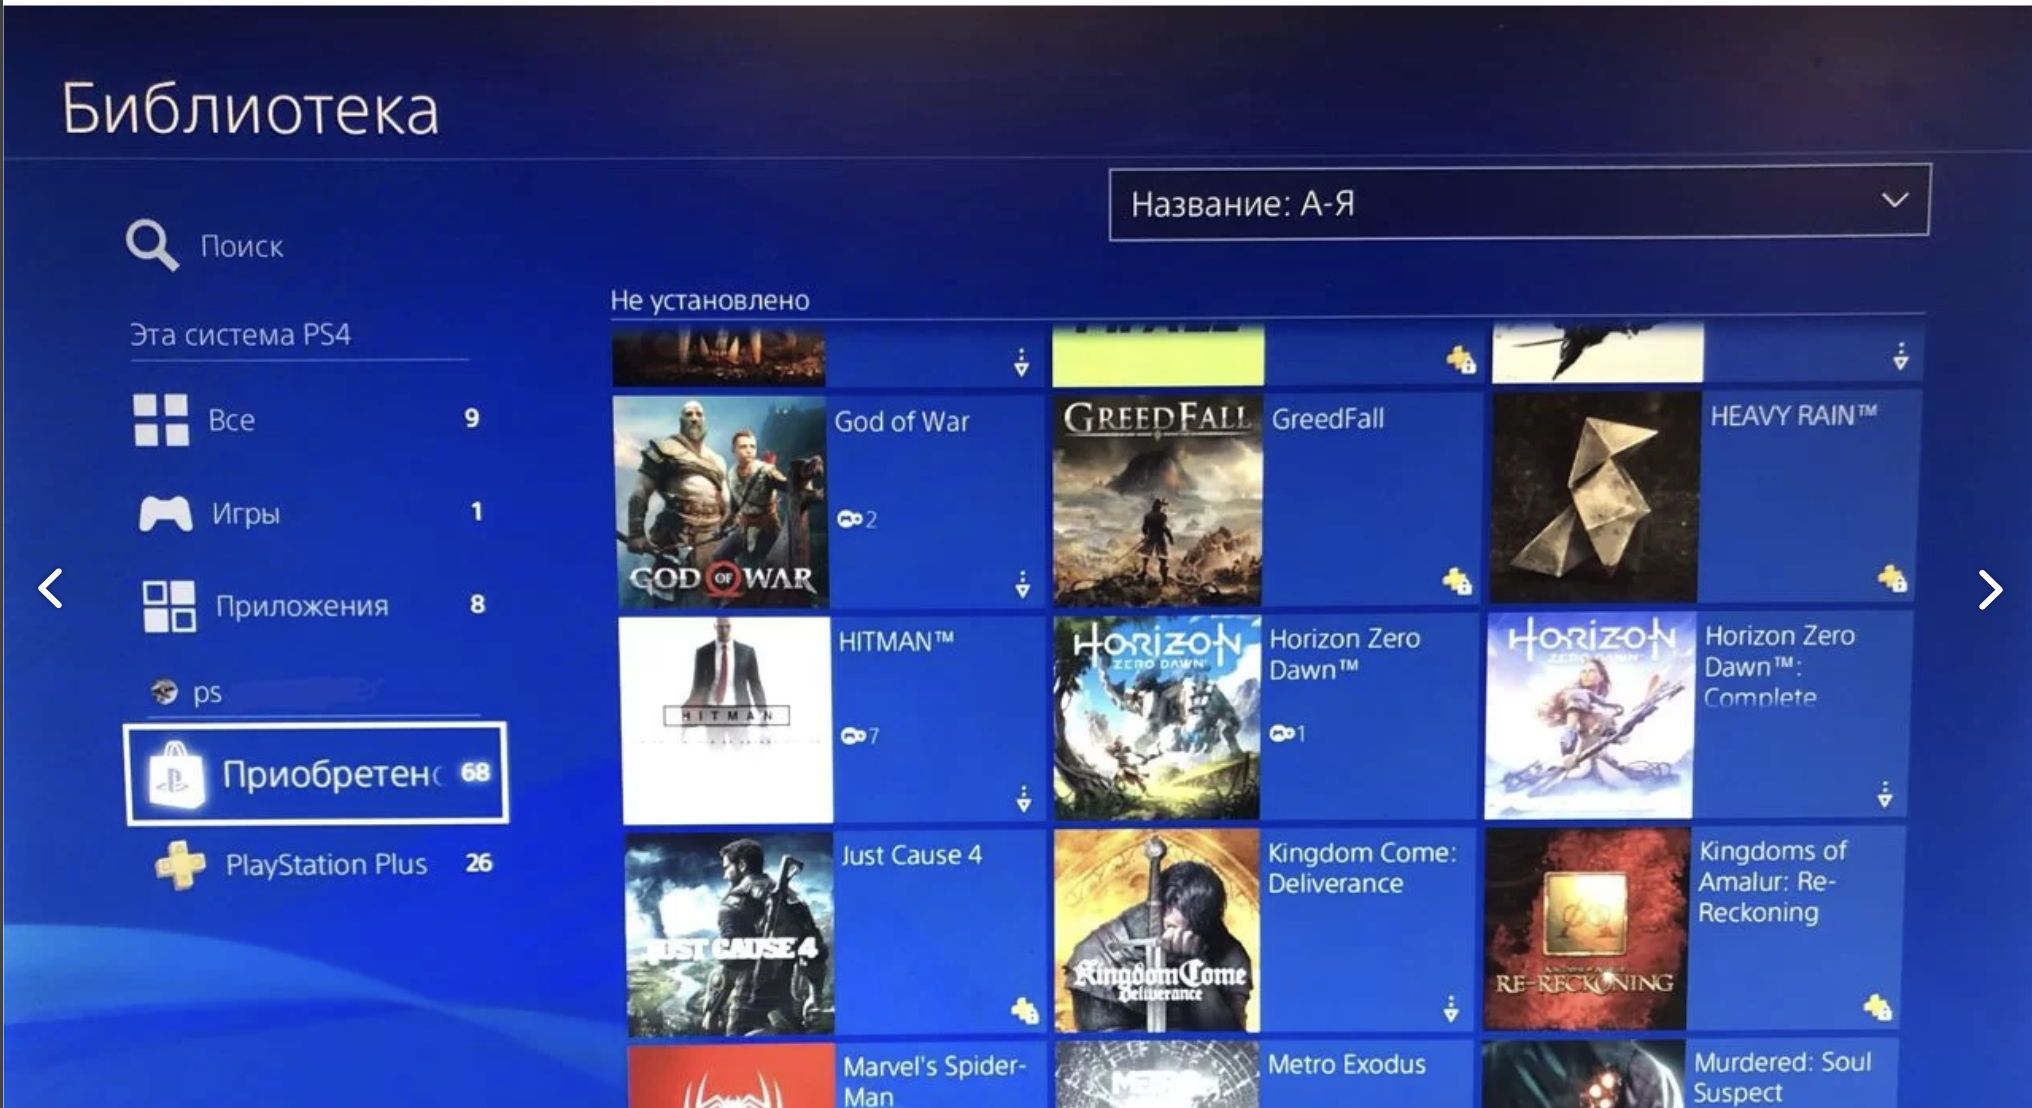Select the Игры category
The width and height of the screenshot is (2032, 1108).
point(310,513)
